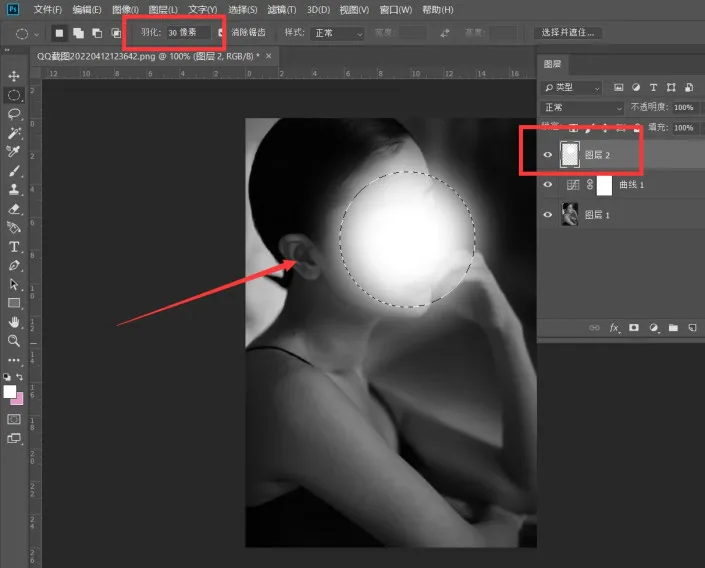
Task: Click the 羽化 feather value field
Action: coord(188,32)
